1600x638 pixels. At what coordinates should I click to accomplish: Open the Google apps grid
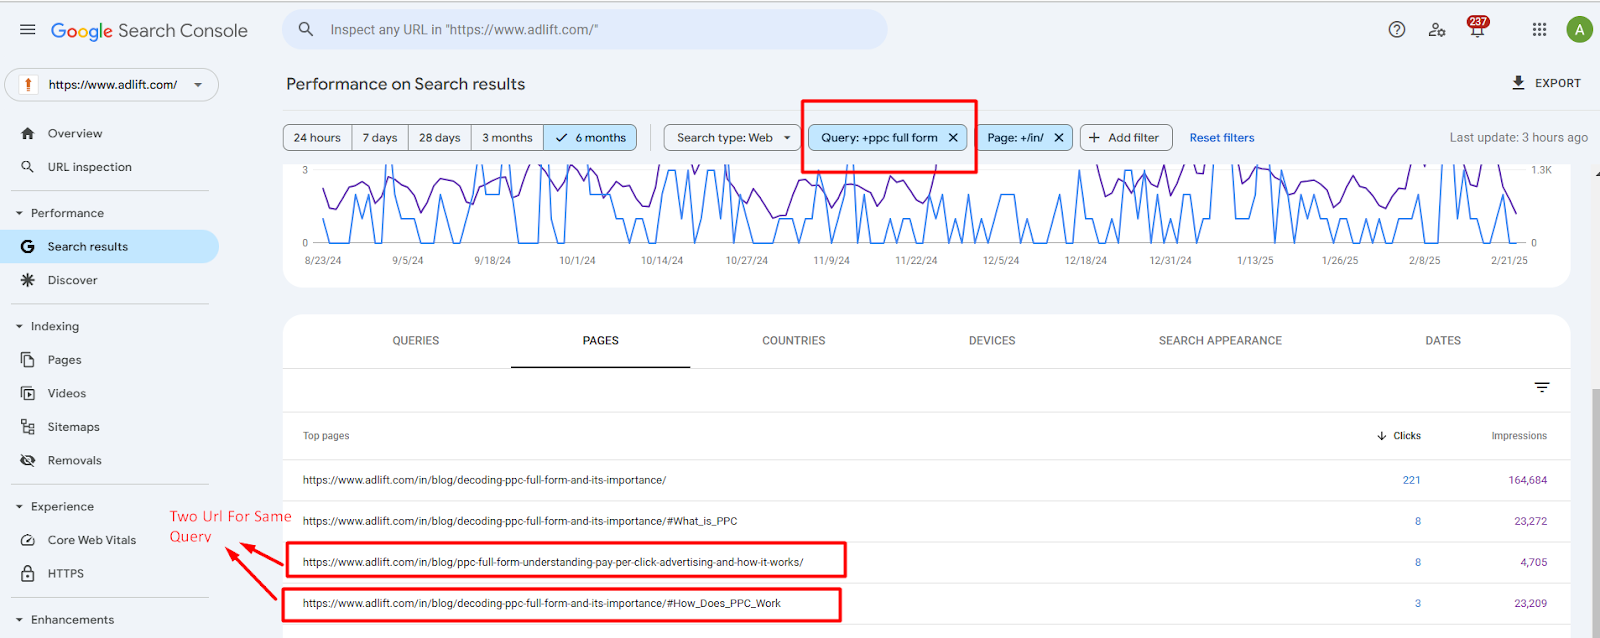tap(1539, 30)
